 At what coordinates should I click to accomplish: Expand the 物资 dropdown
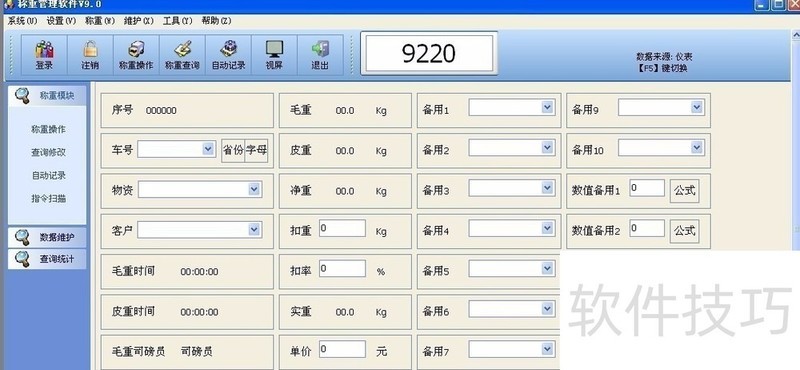point(254,189)
